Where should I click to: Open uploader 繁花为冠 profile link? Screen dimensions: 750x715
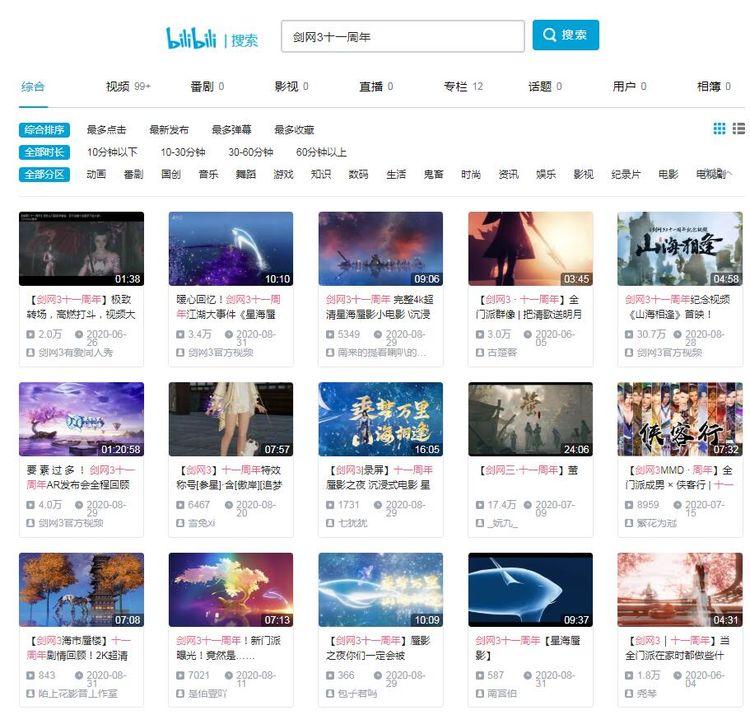coord(657,523)
